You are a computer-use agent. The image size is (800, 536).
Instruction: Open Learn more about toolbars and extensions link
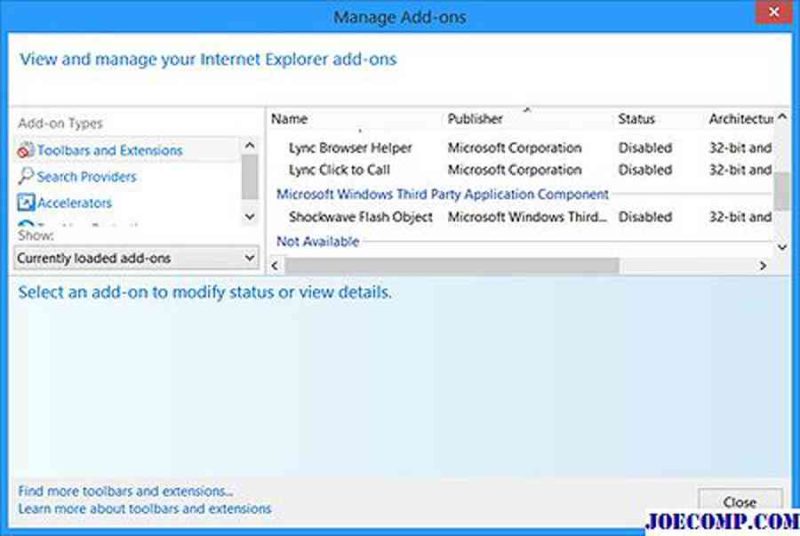click(x=144, y=508)
